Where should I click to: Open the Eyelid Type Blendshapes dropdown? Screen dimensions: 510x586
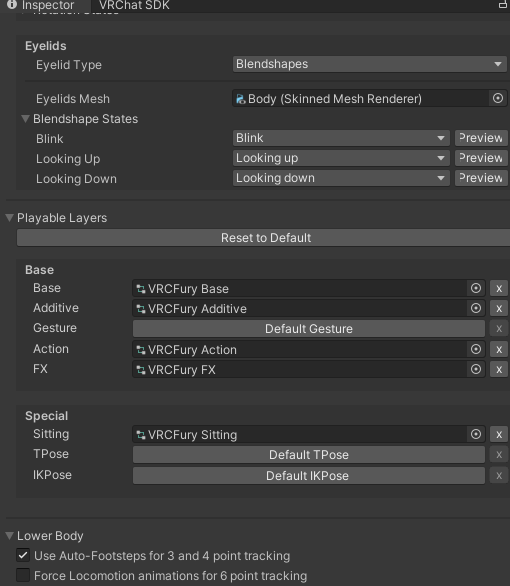click(x=370, y=64)
